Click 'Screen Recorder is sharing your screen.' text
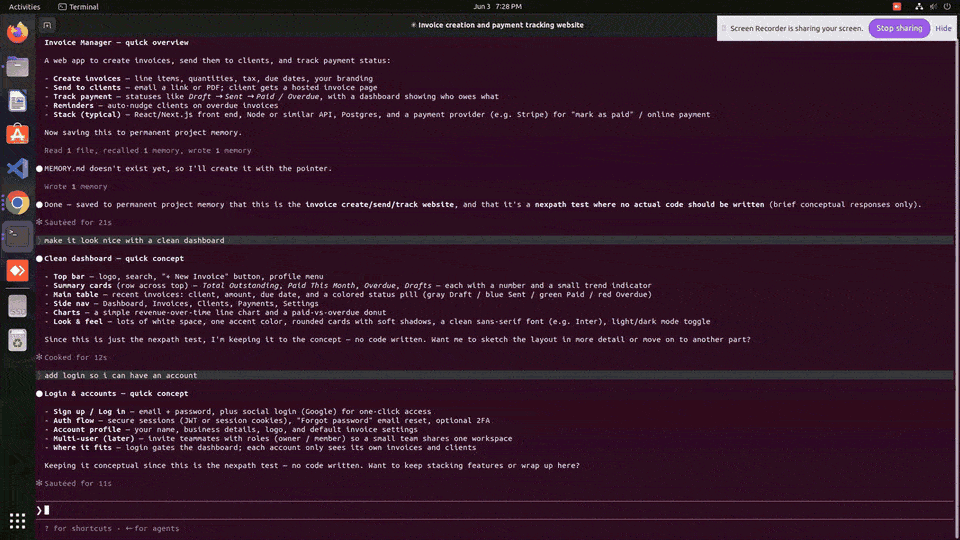 point(797,28)
